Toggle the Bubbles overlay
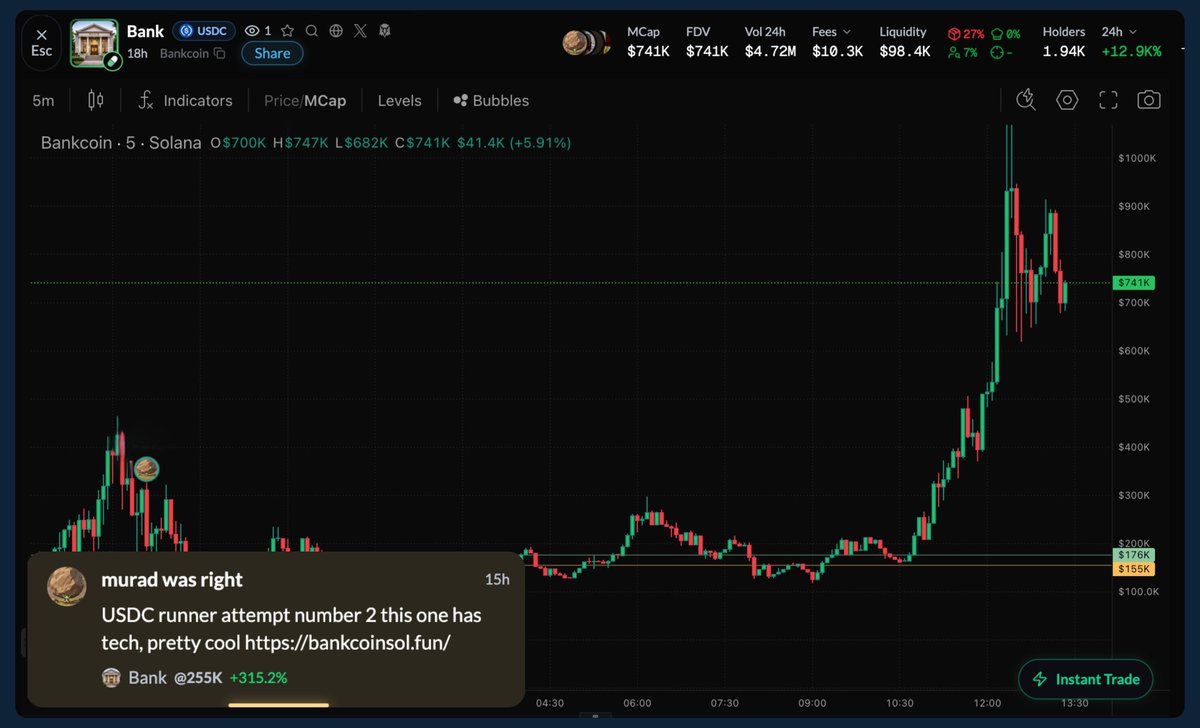This screenshot has width=1200, height=728. tap(491, 100)
